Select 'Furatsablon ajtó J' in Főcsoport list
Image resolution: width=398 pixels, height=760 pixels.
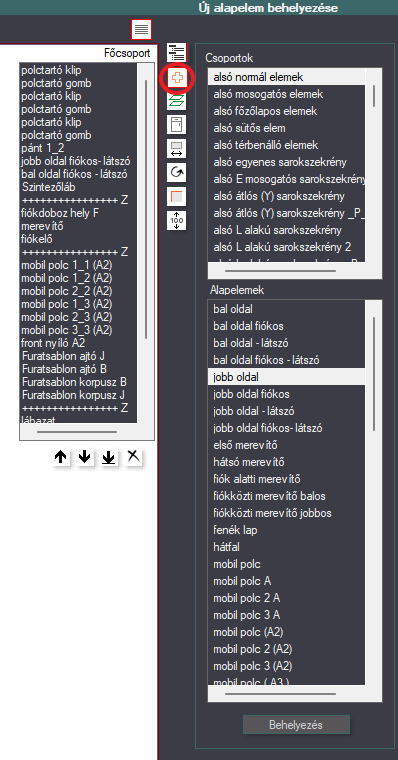(79, 356)
